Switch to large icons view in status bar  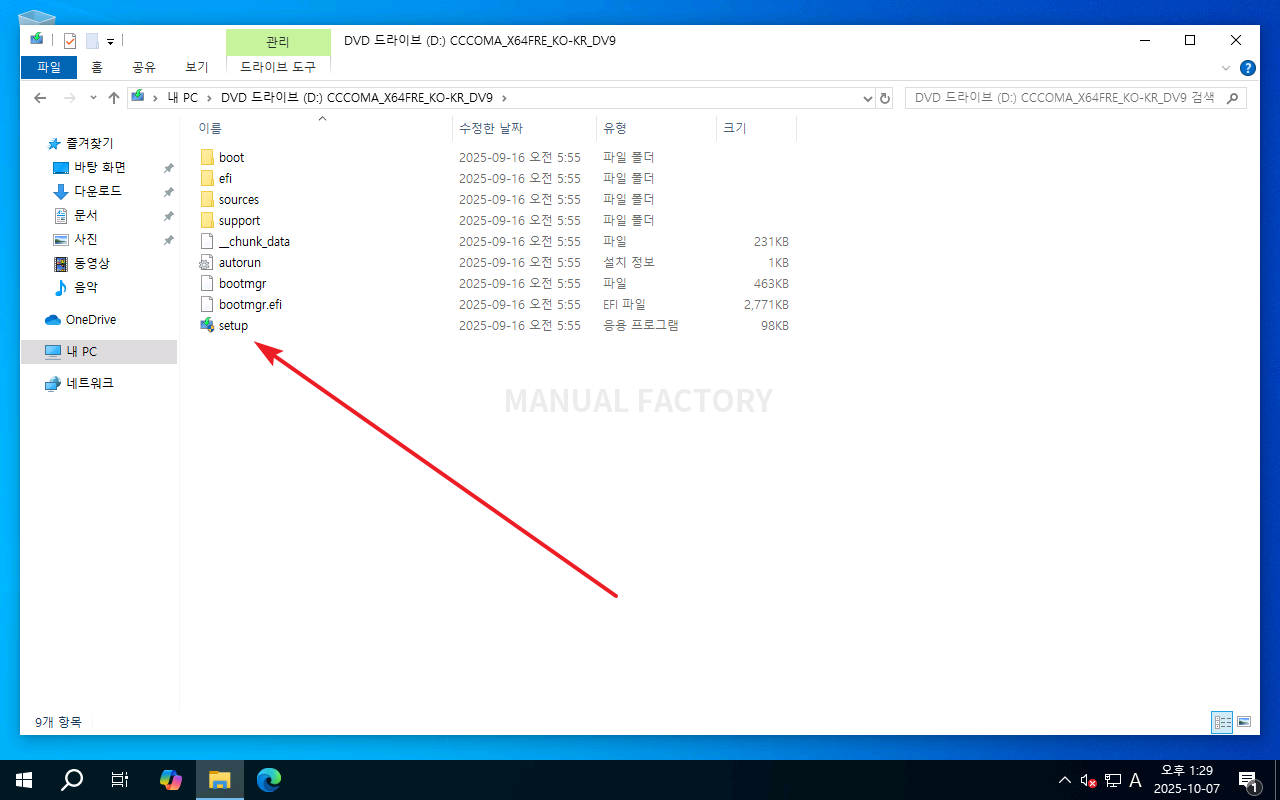1244,721
